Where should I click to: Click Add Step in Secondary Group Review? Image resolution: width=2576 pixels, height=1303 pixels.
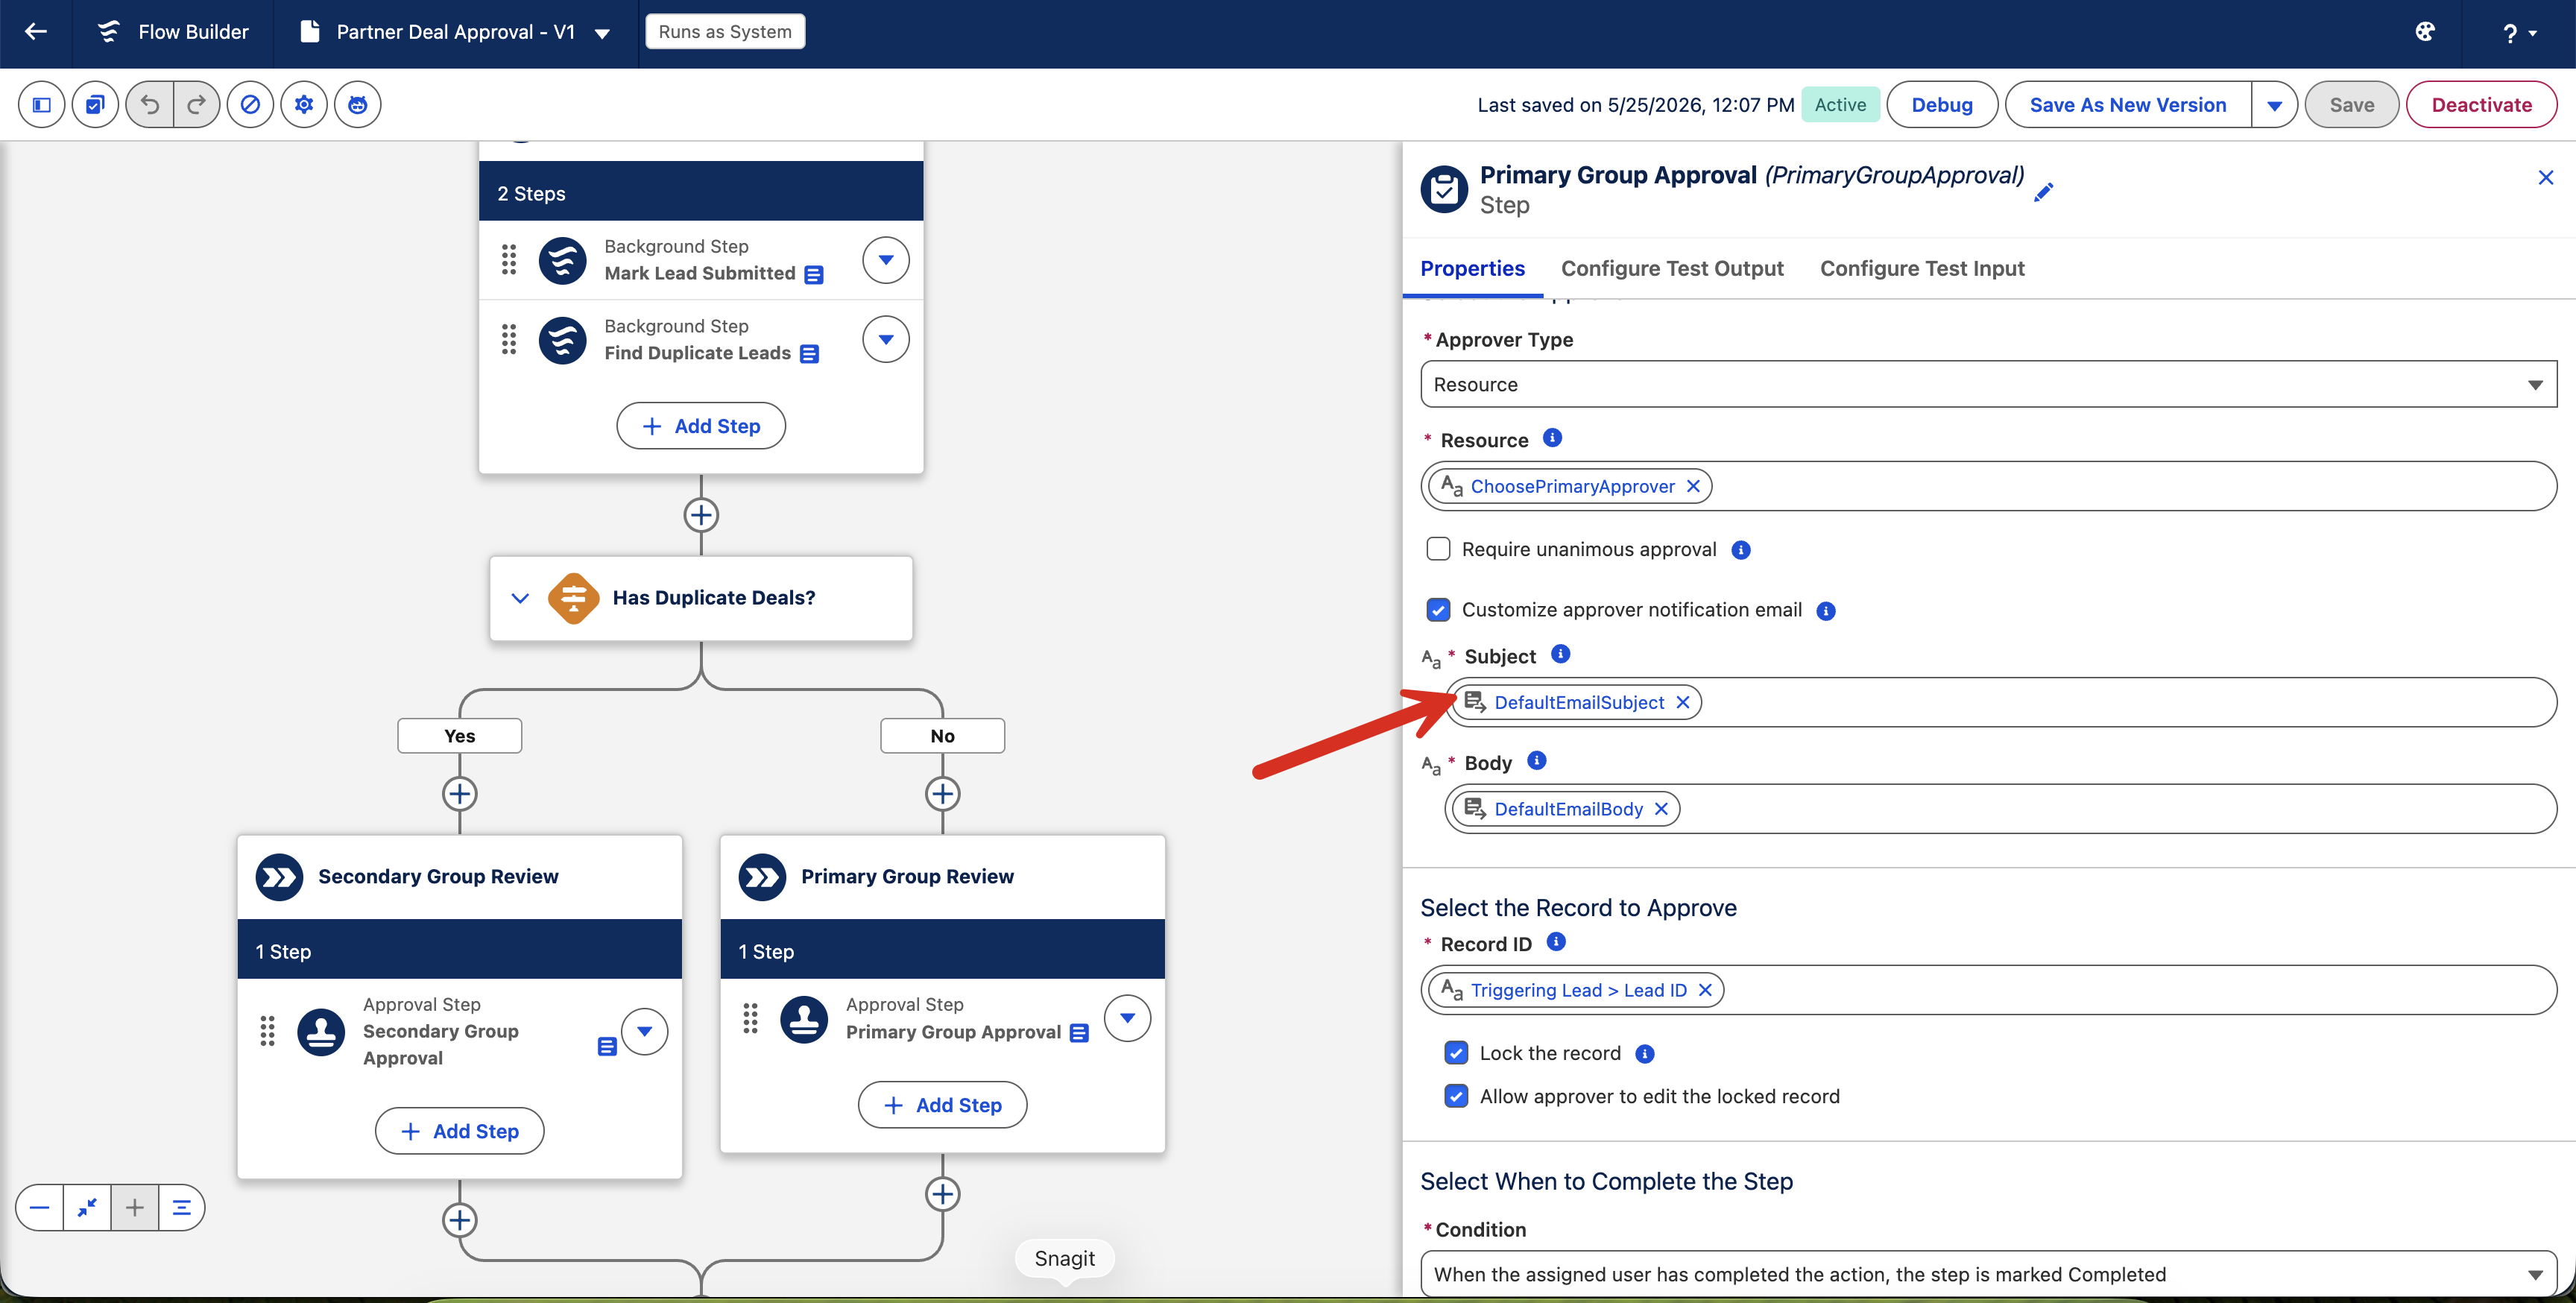click(x=460, y=1131)
